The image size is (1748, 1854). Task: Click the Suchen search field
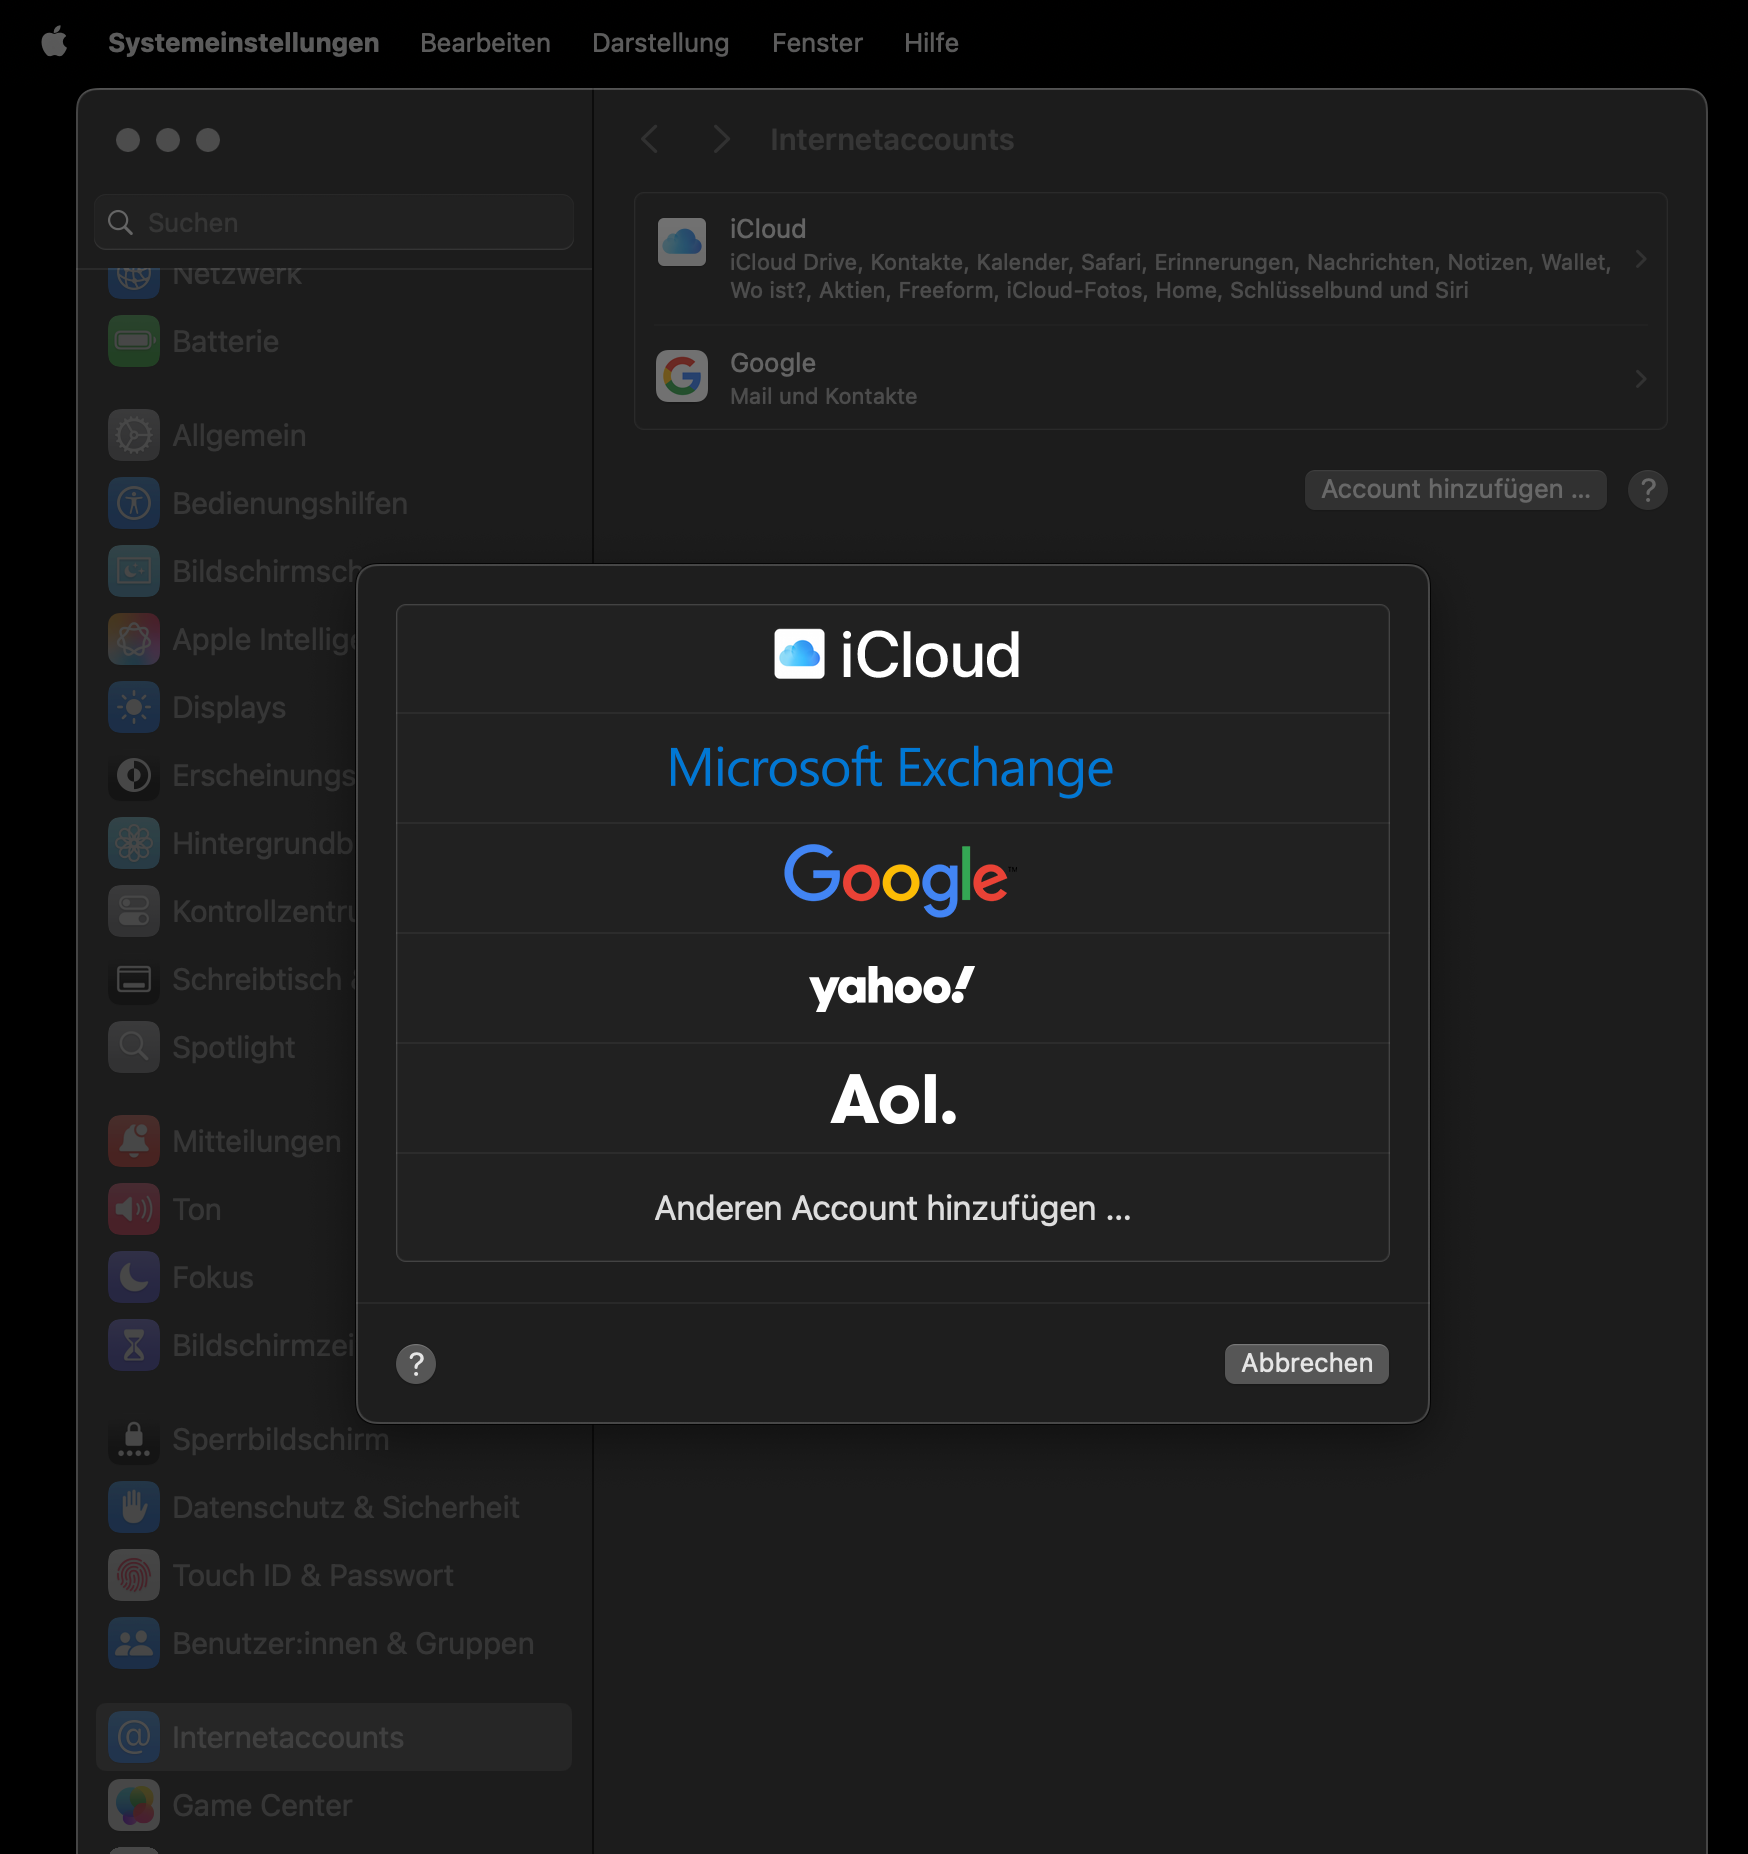click(x=334, y=222)
